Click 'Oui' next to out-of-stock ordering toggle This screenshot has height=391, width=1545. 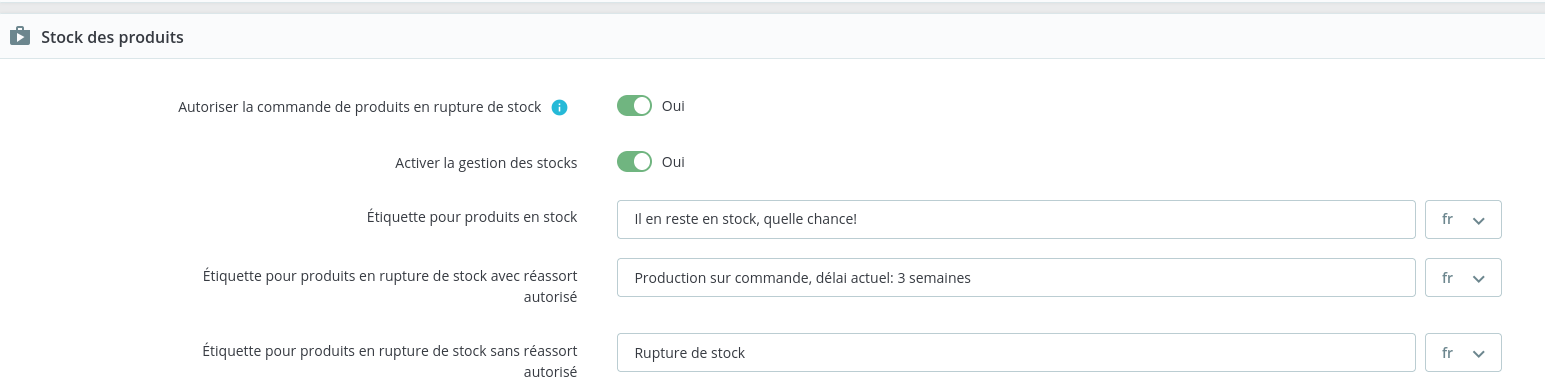tap(673, 106)
